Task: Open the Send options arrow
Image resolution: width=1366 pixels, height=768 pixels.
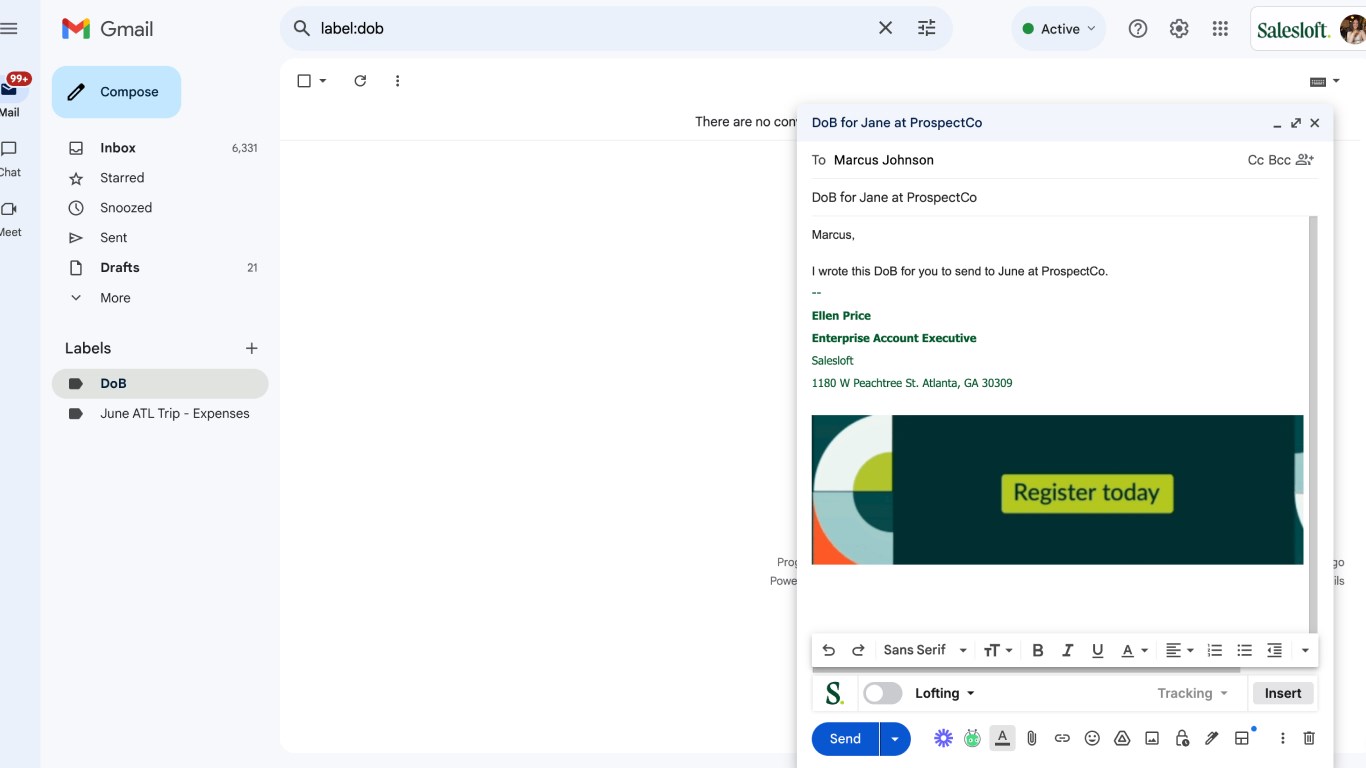Action: pyautogui.click(x=895, y=739)
